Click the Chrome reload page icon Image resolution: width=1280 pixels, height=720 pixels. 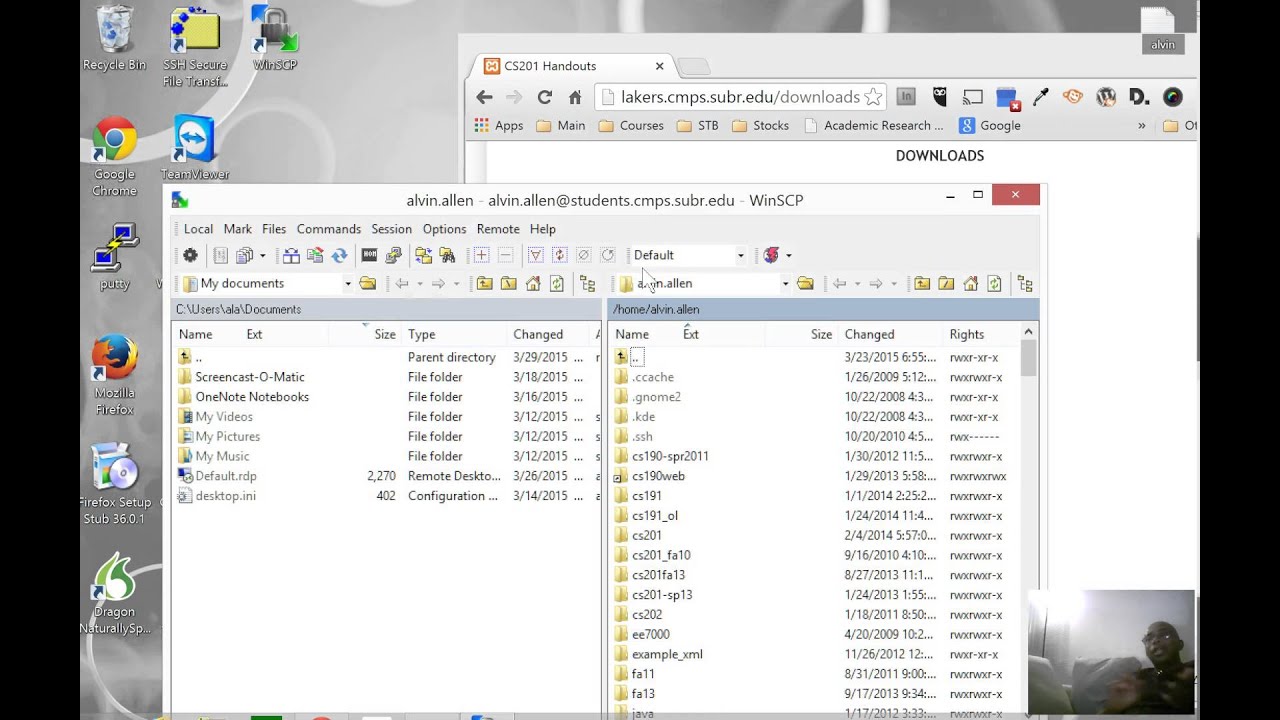click(x=544, y=97)
